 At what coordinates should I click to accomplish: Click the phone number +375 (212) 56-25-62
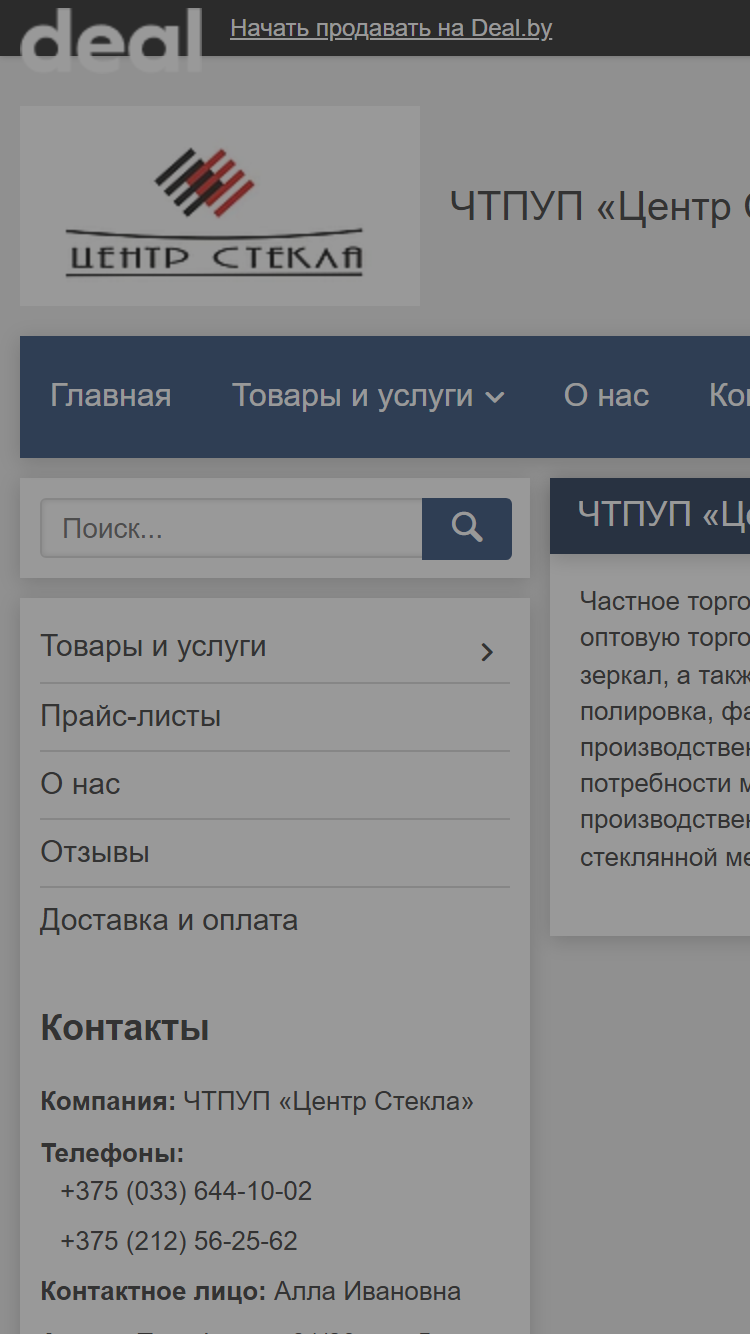click(x=179, y=1241)
